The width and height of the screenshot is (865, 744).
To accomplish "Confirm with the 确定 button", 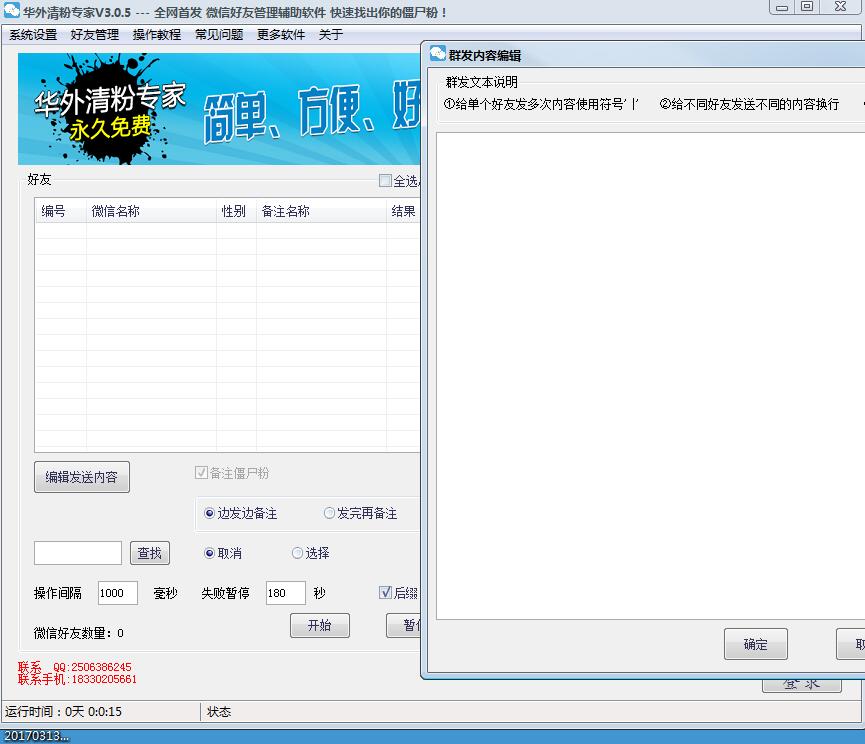I will click(755, 644).
